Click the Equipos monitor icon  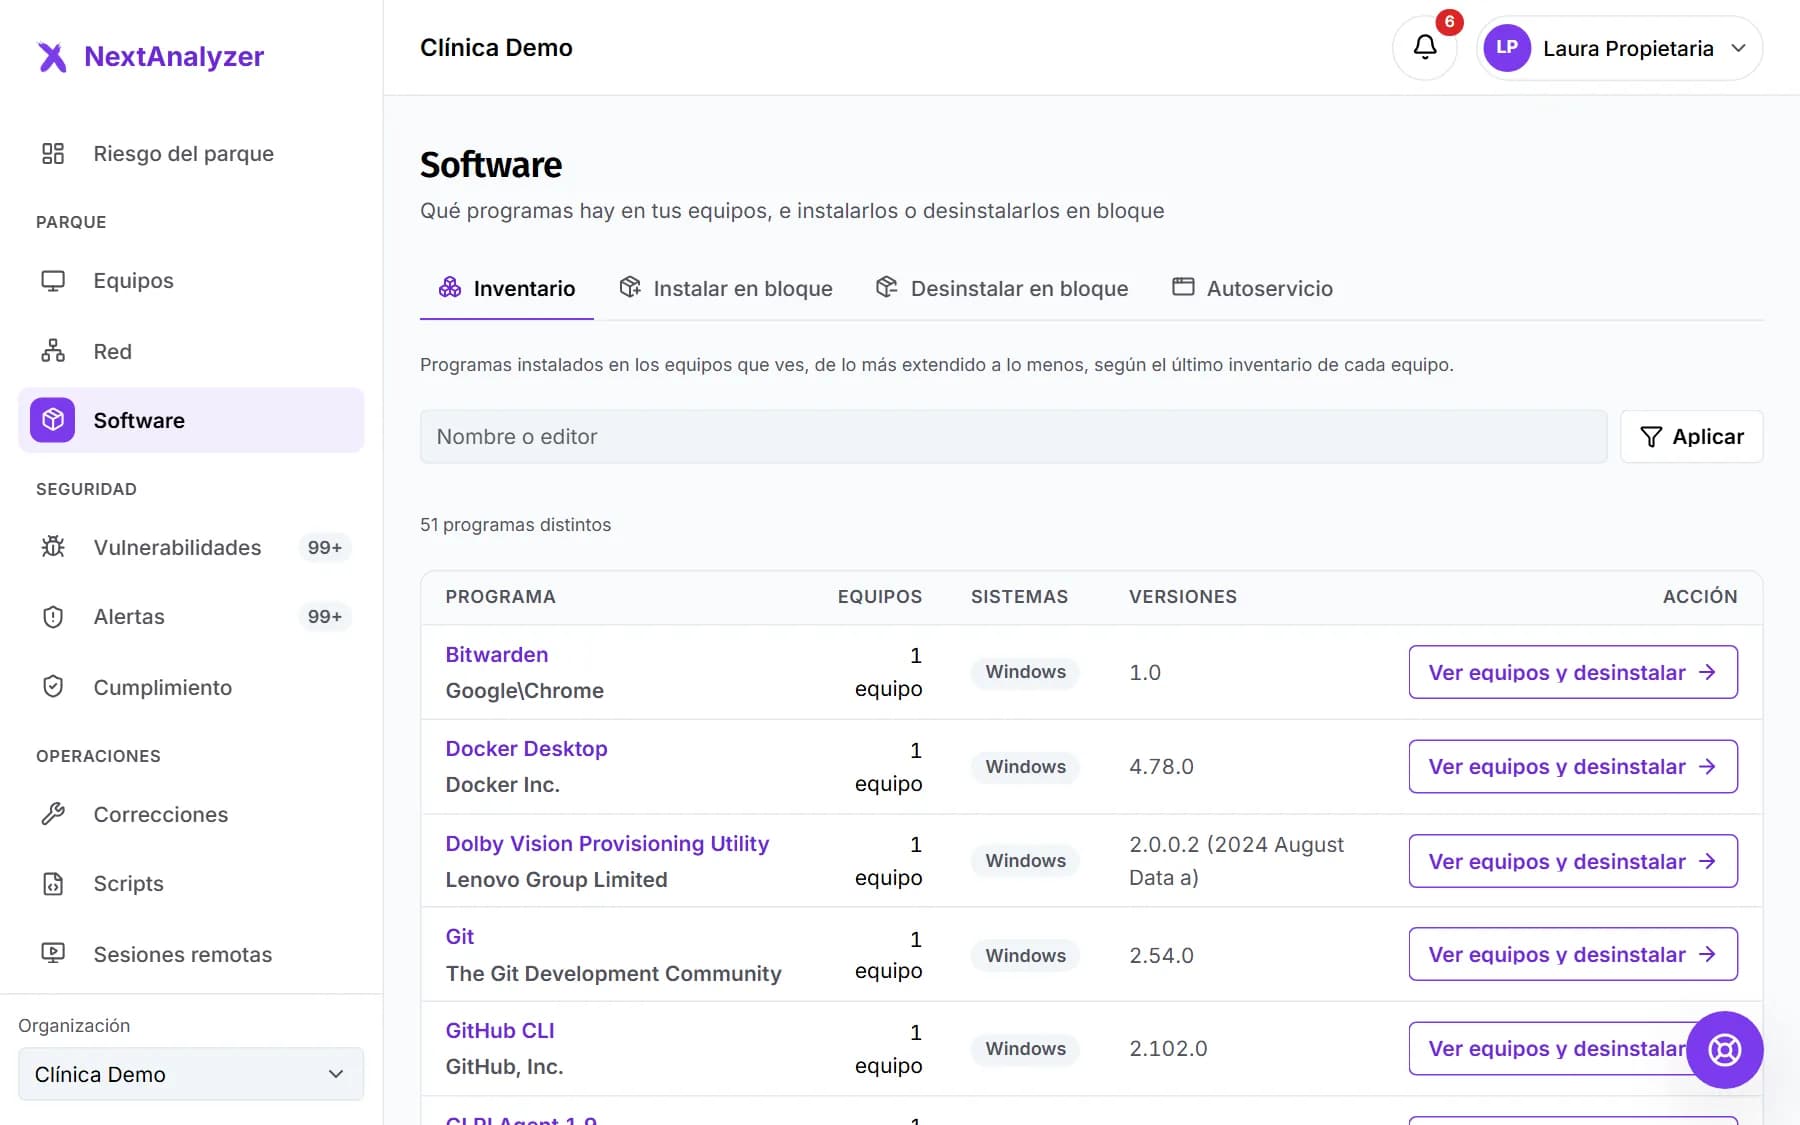pos(53,281)
